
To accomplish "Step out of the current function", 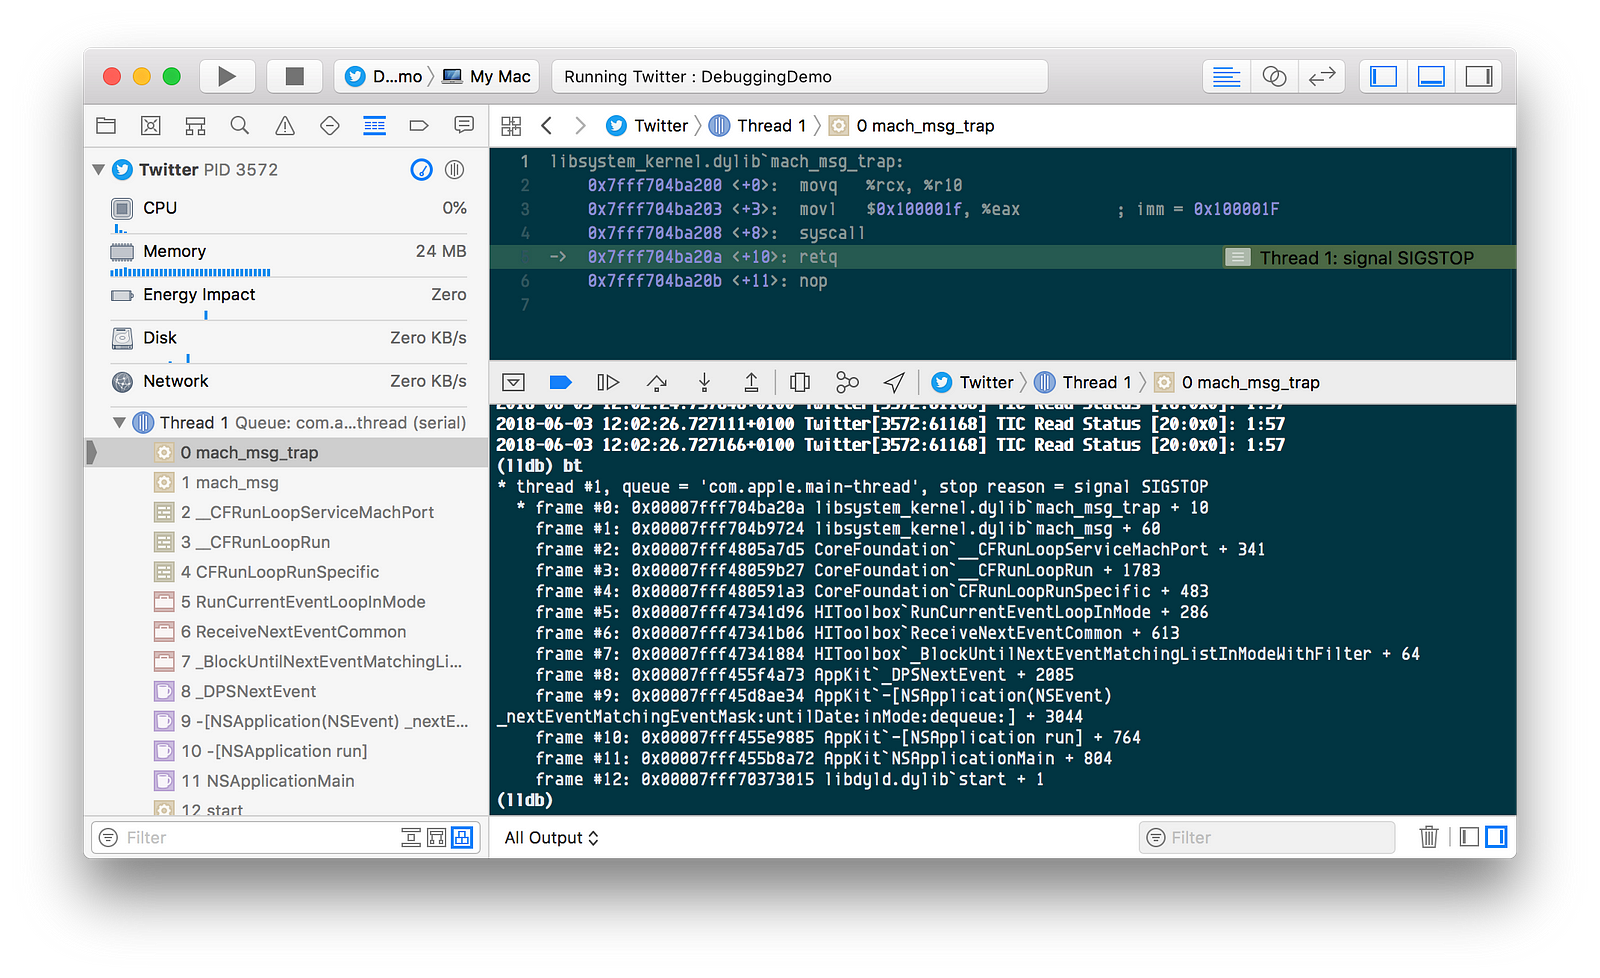I will [751, 382].
